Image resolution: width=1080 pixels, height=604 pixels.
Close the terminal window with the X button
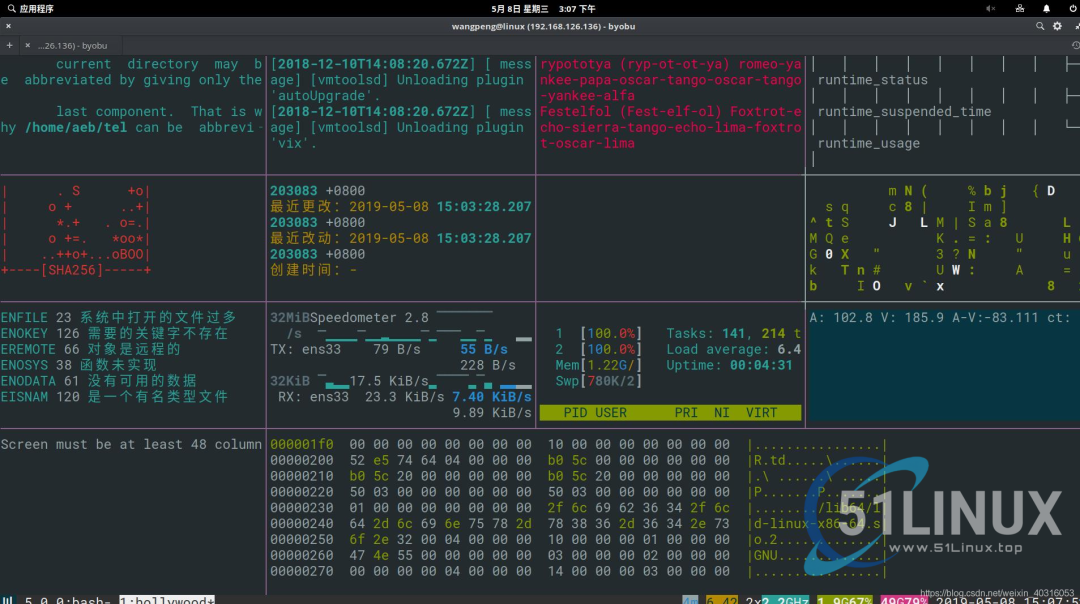click(8, 26)
